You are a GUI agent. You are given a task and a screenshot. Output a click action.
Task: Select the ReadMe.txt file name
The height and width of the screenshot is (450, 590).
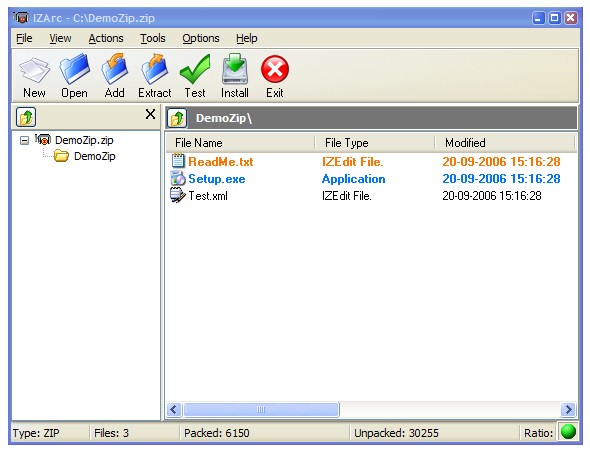point(221,162)
